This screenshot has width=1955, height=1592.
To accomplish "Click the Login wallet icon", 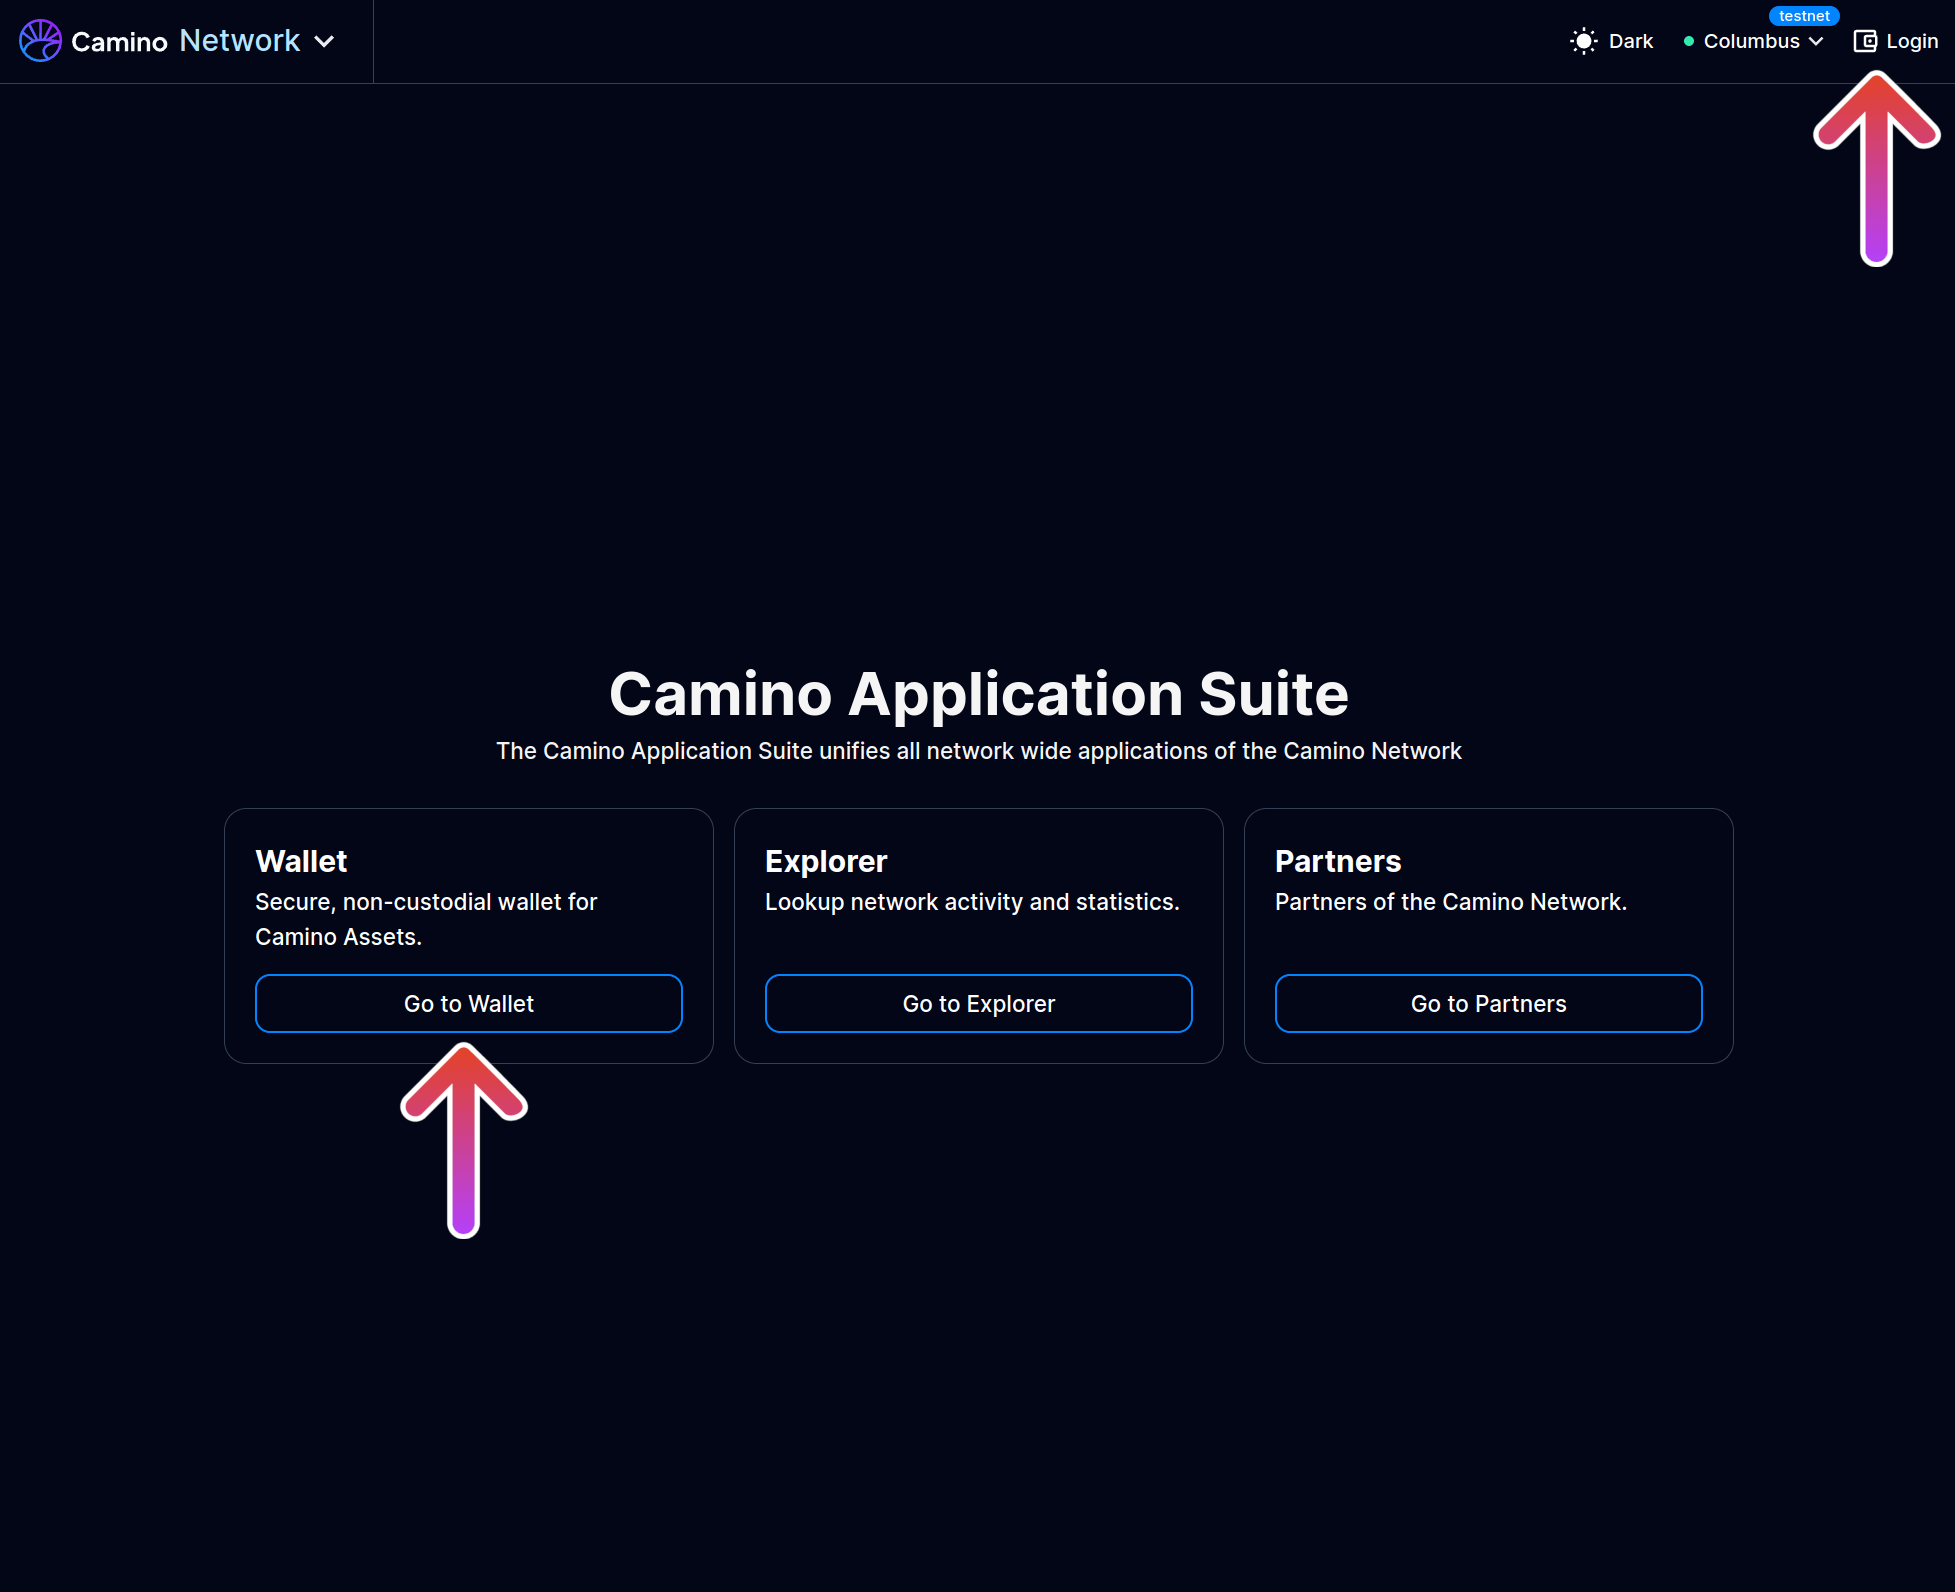I will click(x=1864, y=41).
